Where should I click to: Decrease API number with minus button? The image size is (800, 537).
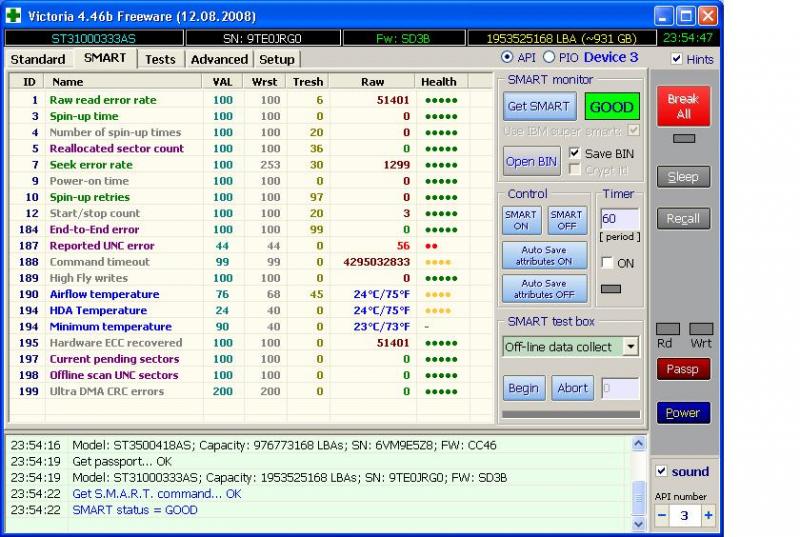[x=662, y=515]
